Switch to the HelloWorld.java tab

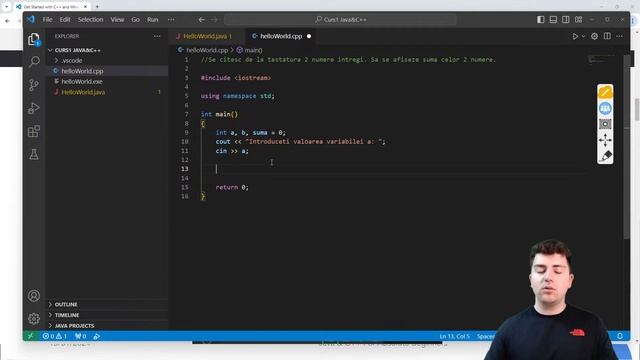coord(206,36)
